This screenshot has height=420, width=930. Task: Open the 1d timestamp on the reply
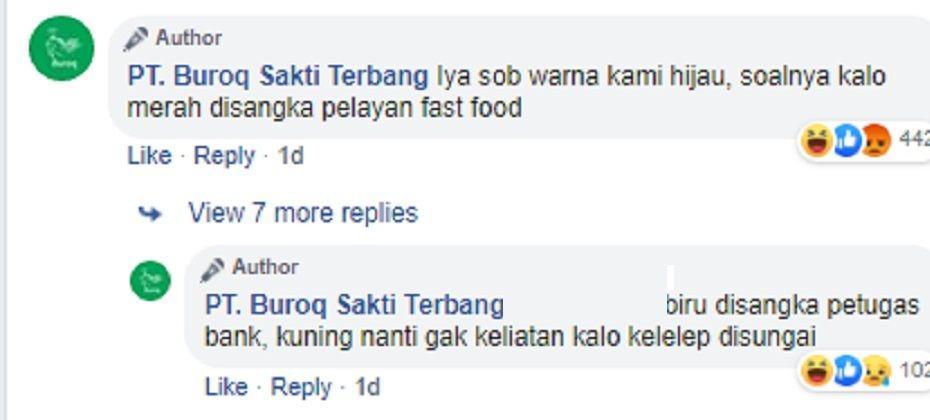pyautogui.click(x=367, y=387)
